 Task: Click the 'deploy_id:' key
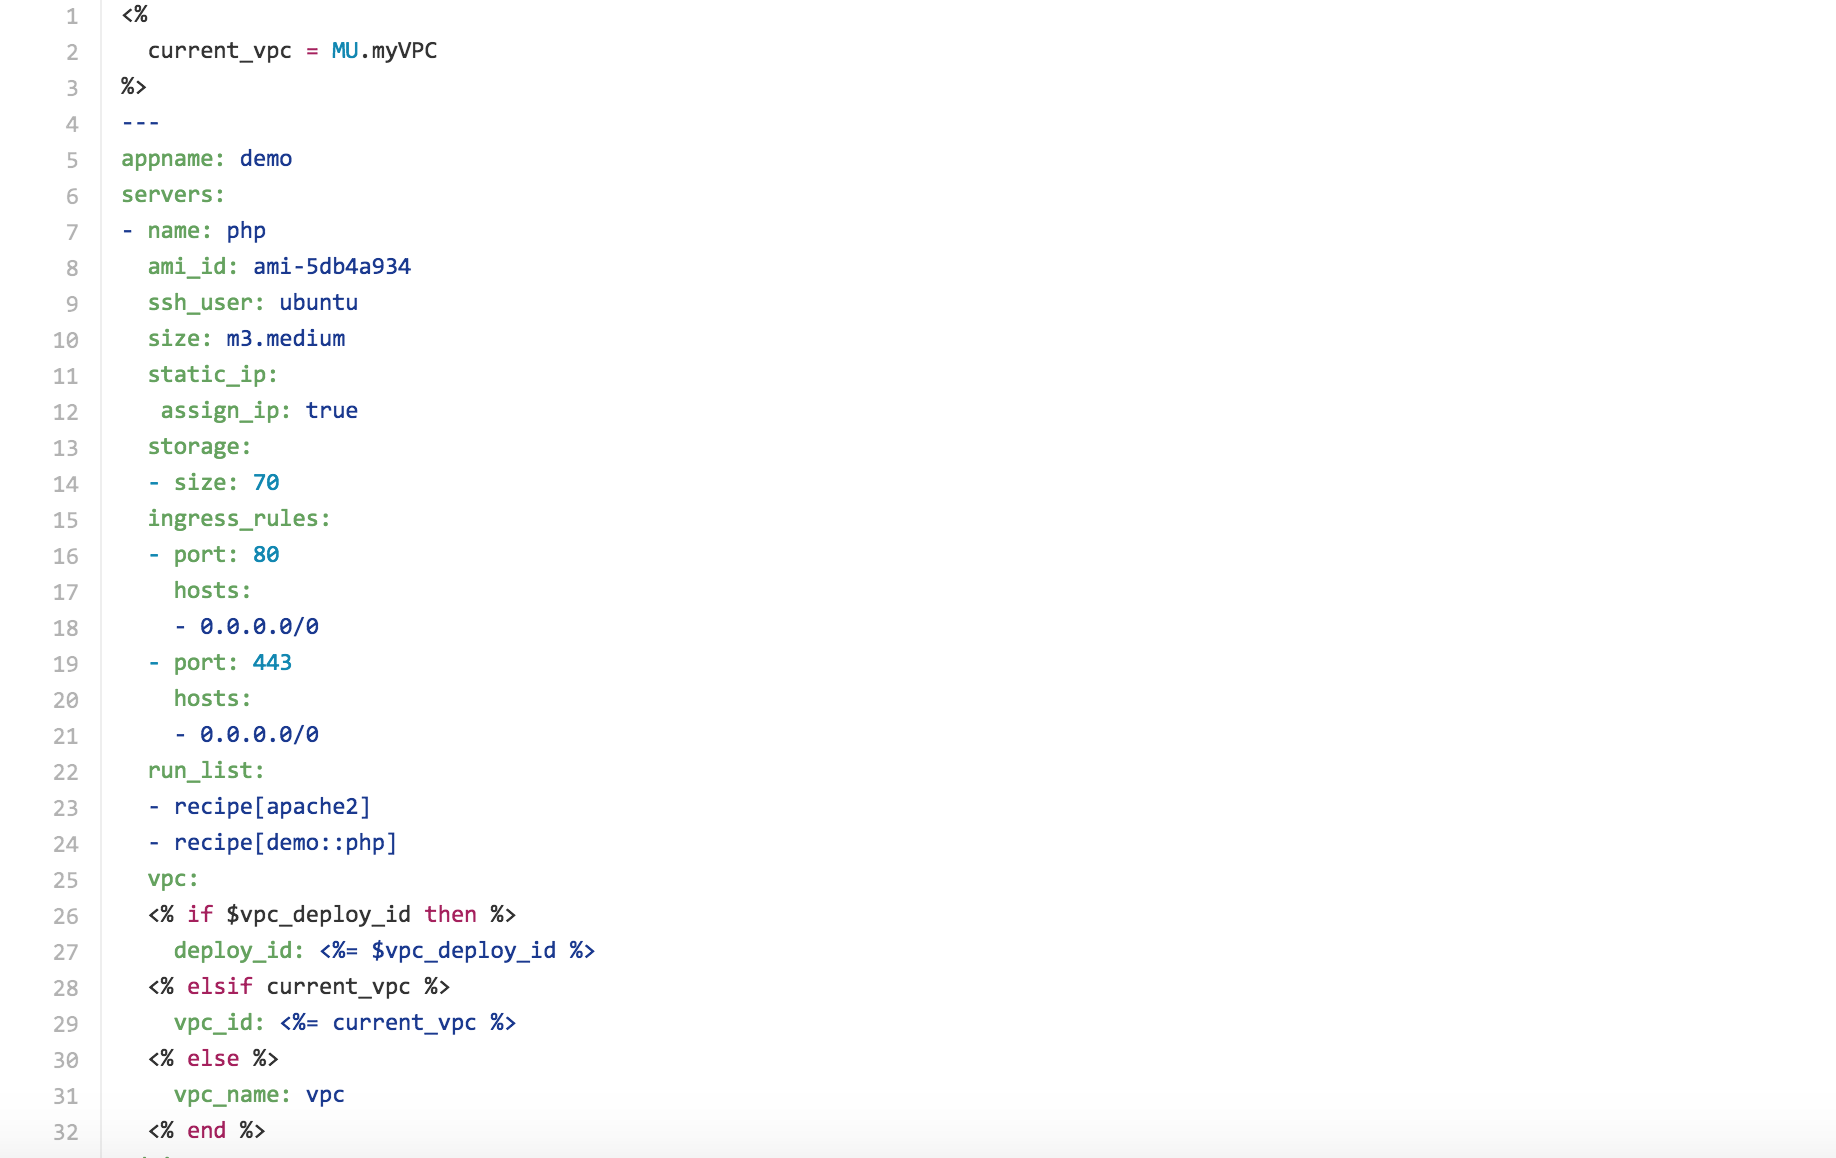tap(239, 951)
